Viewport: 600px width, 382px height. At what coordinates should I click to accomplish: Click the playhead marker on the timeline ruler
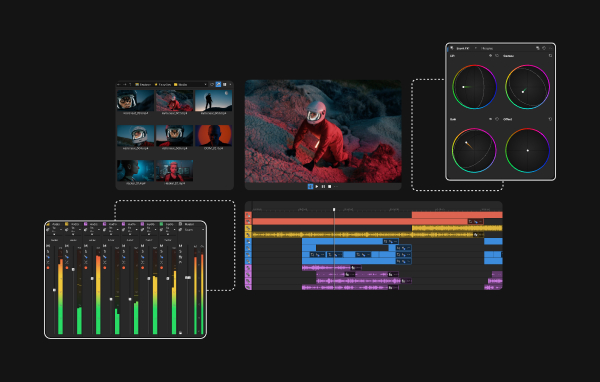[x=334, y=209]
